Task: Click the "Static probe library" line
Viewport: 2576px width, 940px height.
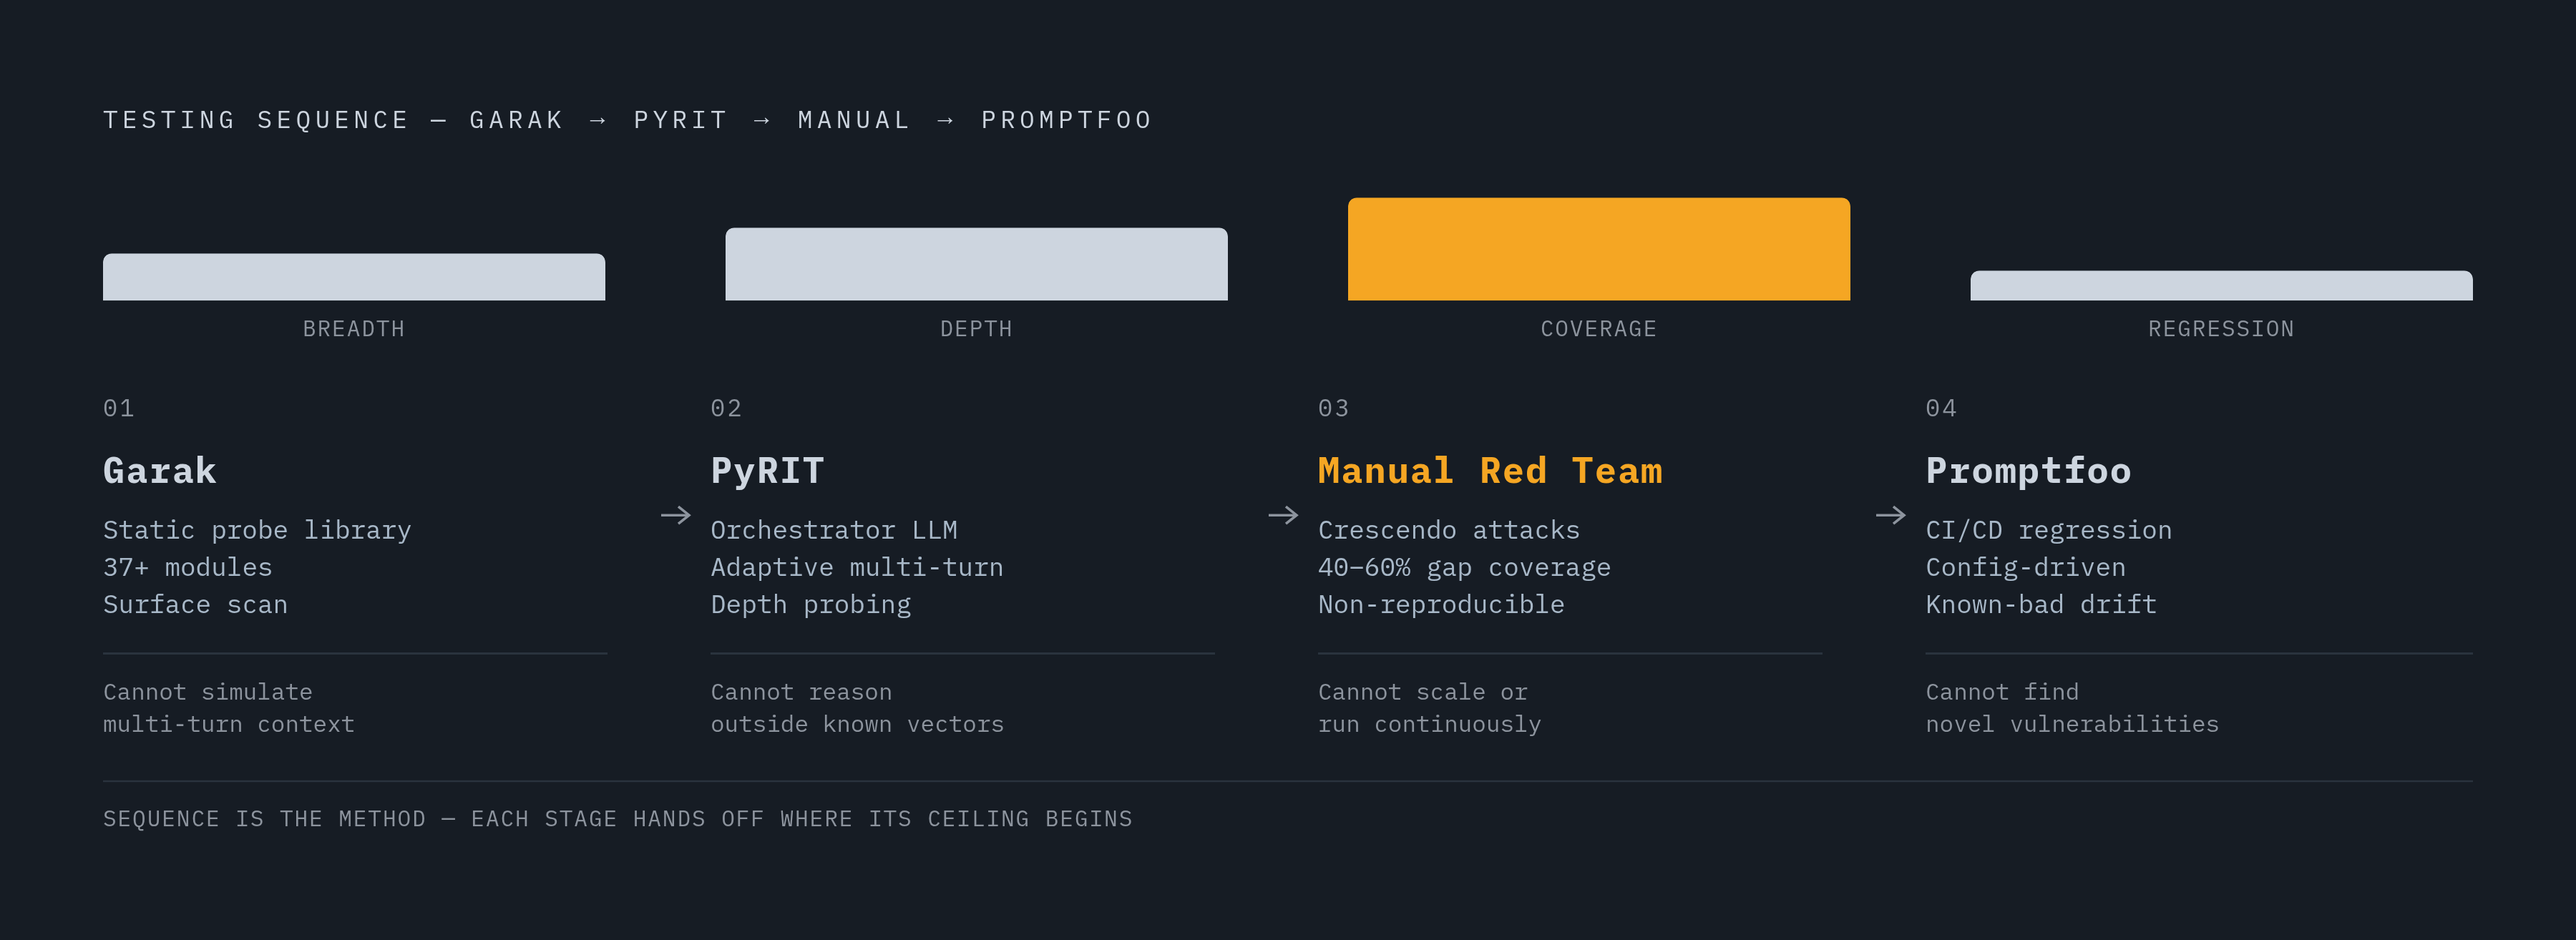Action: (x=257, y=530)
